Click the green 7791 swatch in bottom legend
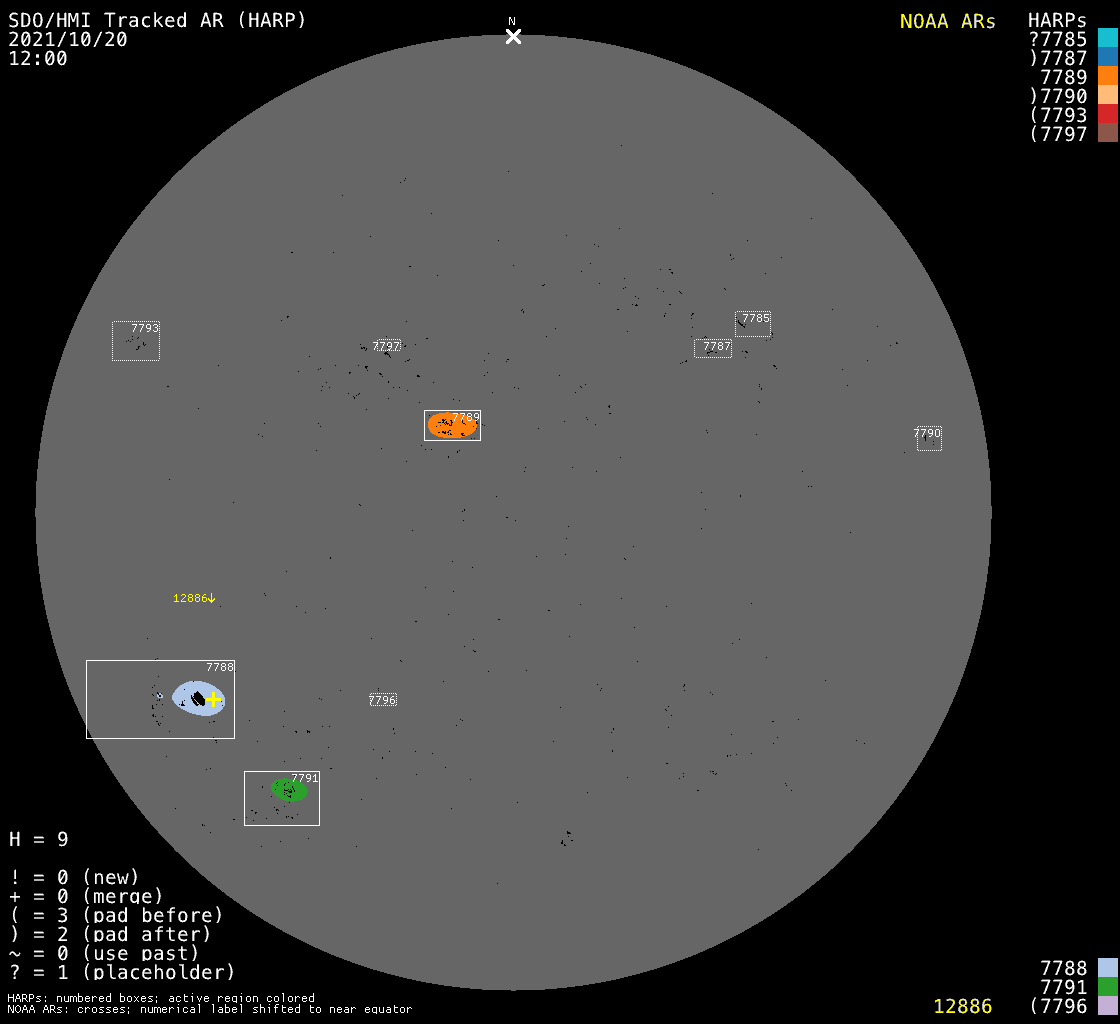The width and height of the screenshot is (1120, 1024). tap(1107, 986)
